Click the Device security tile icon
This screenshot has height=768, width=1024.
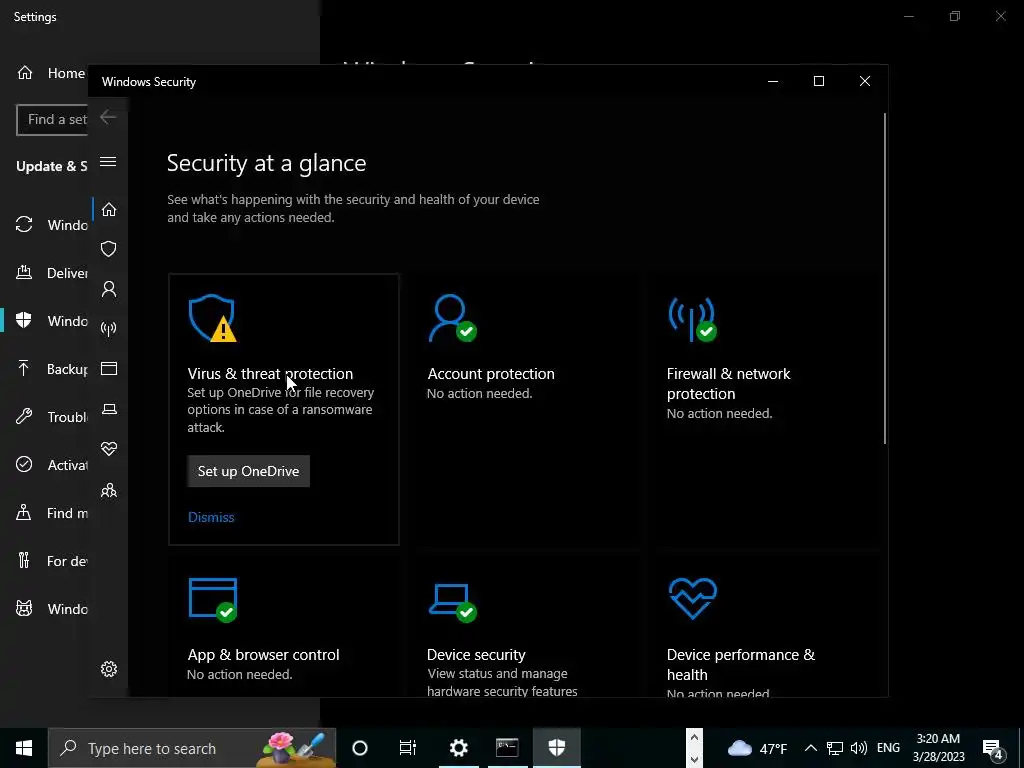tap(453, 603)
